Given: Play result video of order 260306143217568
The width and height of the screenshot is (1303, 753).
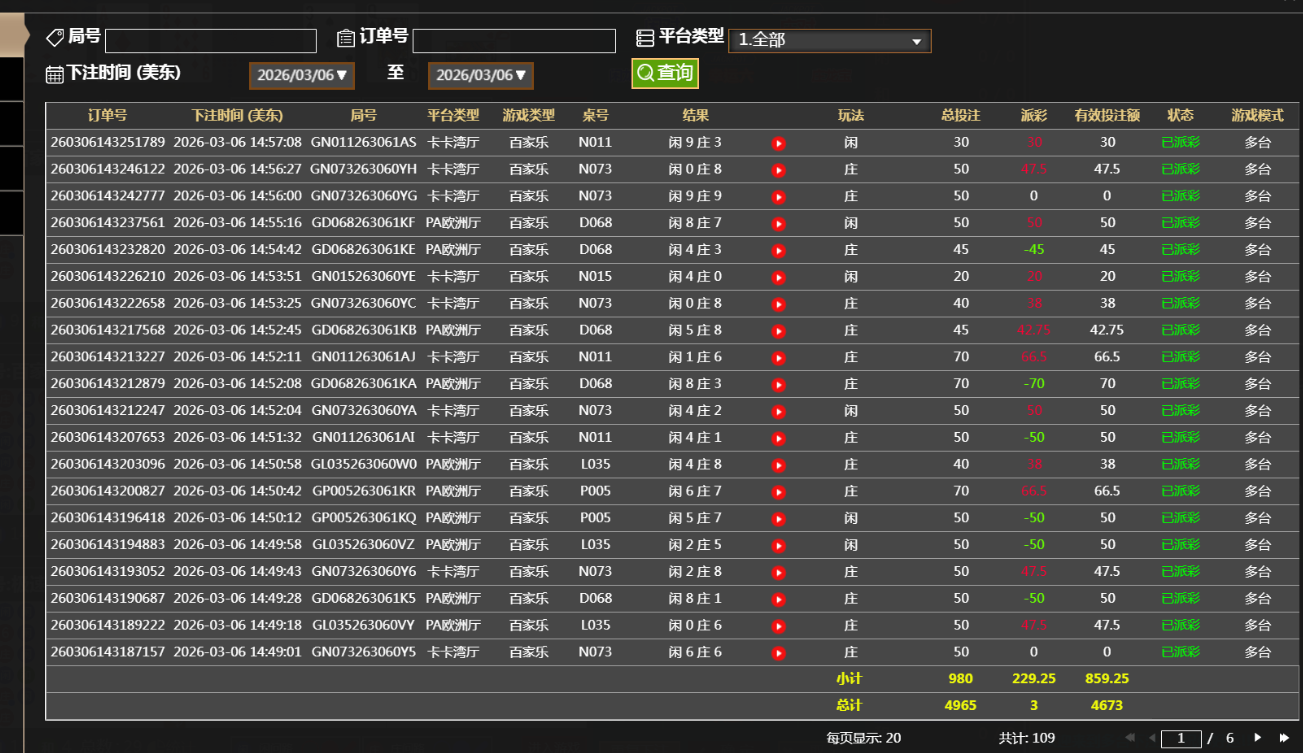Looking at the screenshot, I should coord(779,331).
